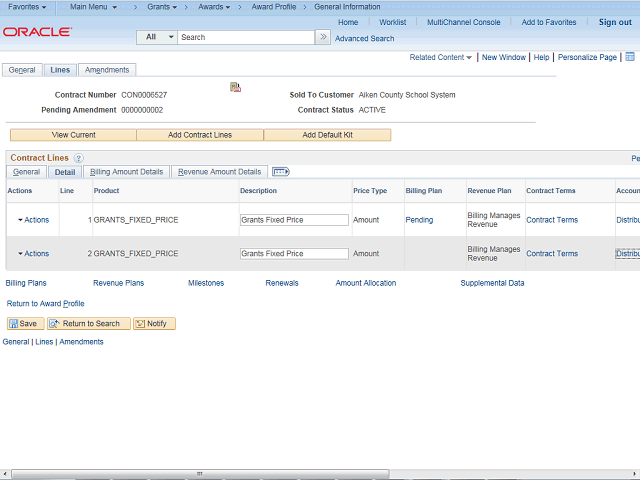The width and height of the screenshot is (640, 480).
Task: Click the show all columns tab icon
Action: 281,172
